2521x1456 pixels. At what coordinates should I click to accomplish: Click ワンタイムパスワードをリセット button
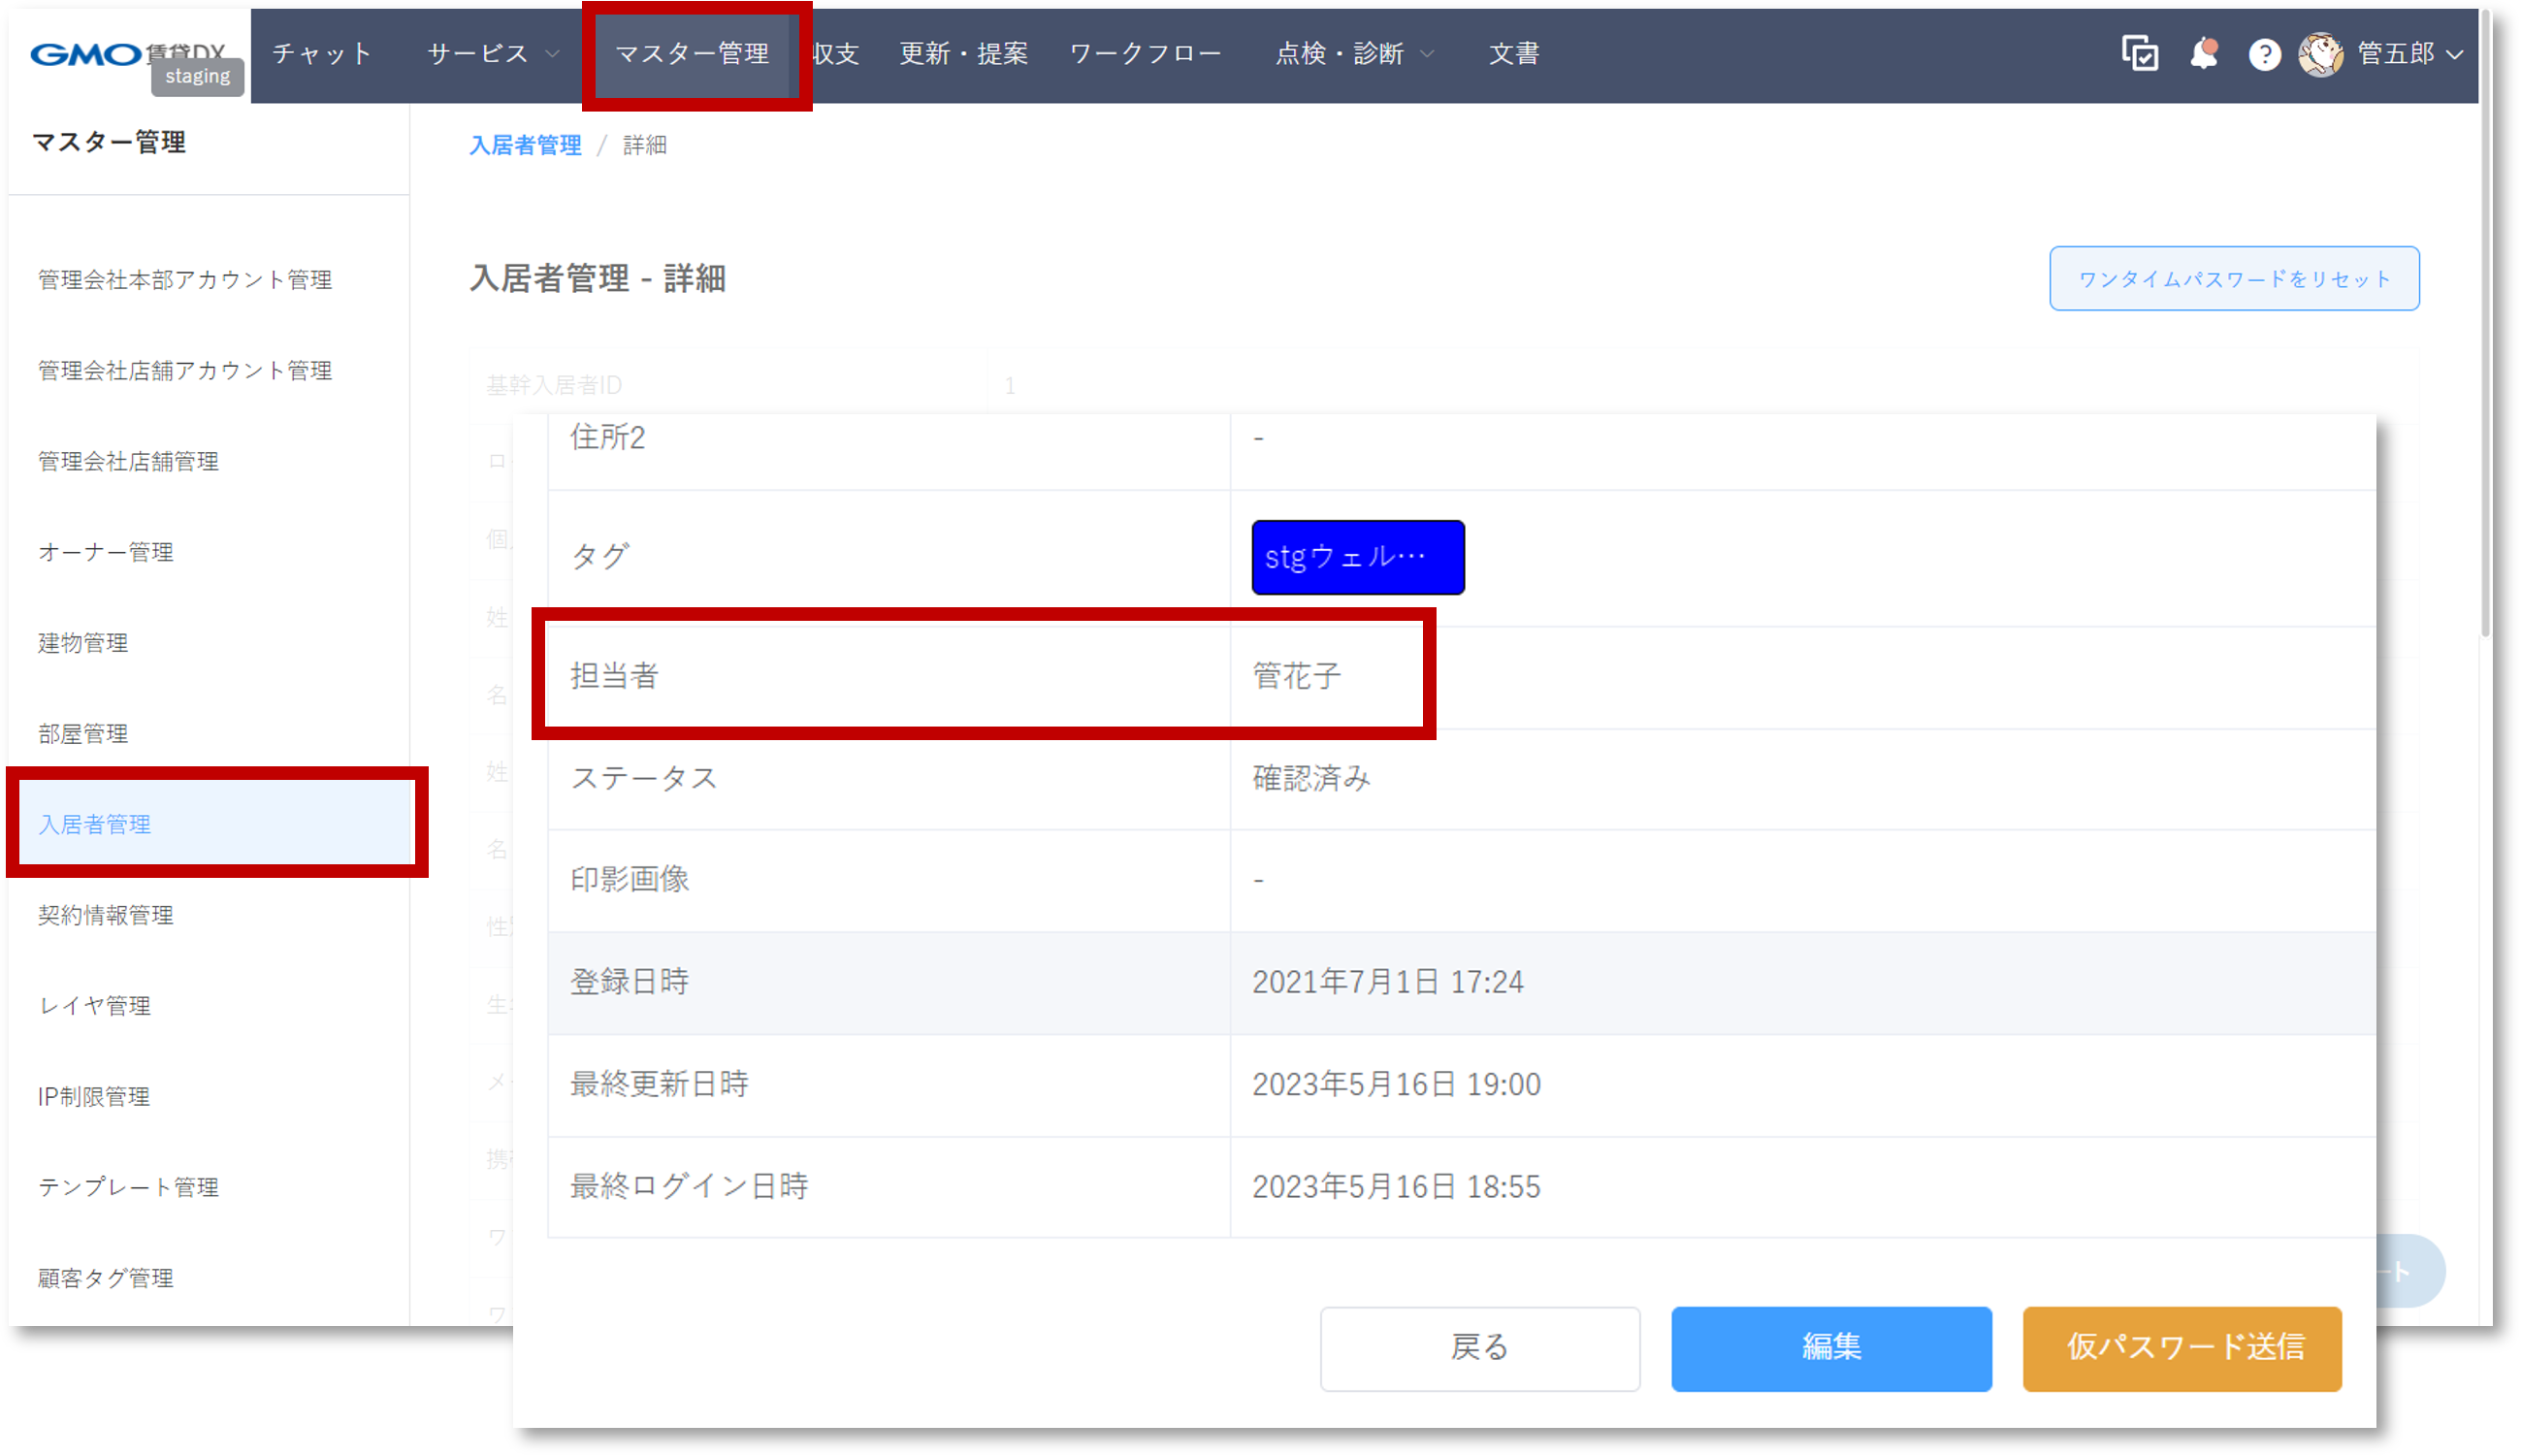click(x=2233, y=279)
